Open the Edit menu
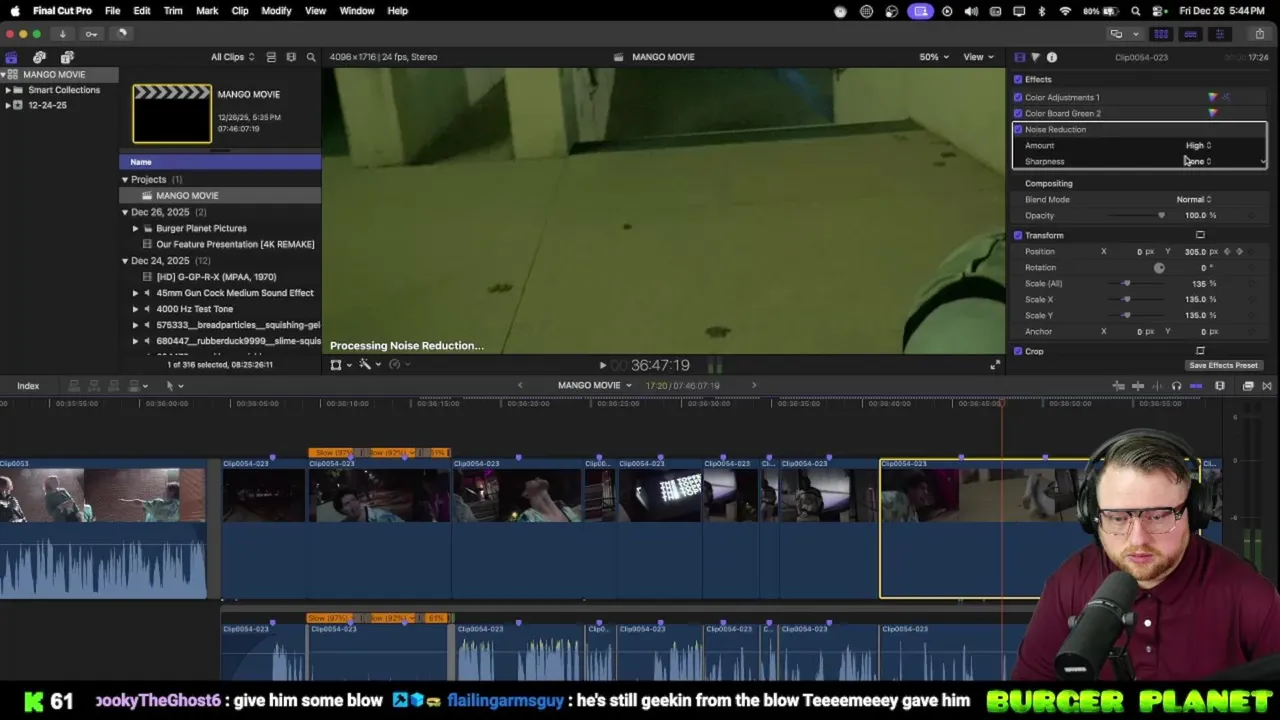Image resolution: width=1280 pixels, height=720 pixels. click(142, 11)
